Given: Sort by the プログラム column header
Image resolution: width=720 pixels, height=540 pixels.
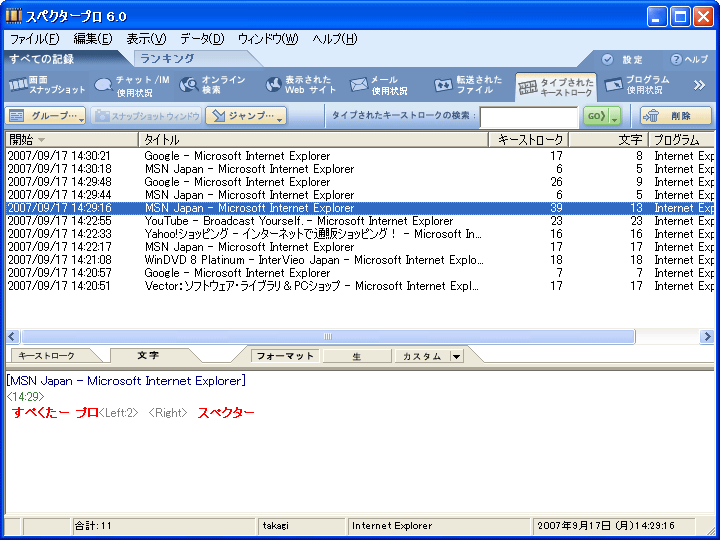Looking at the screenshot, I should tap(681, 140).
